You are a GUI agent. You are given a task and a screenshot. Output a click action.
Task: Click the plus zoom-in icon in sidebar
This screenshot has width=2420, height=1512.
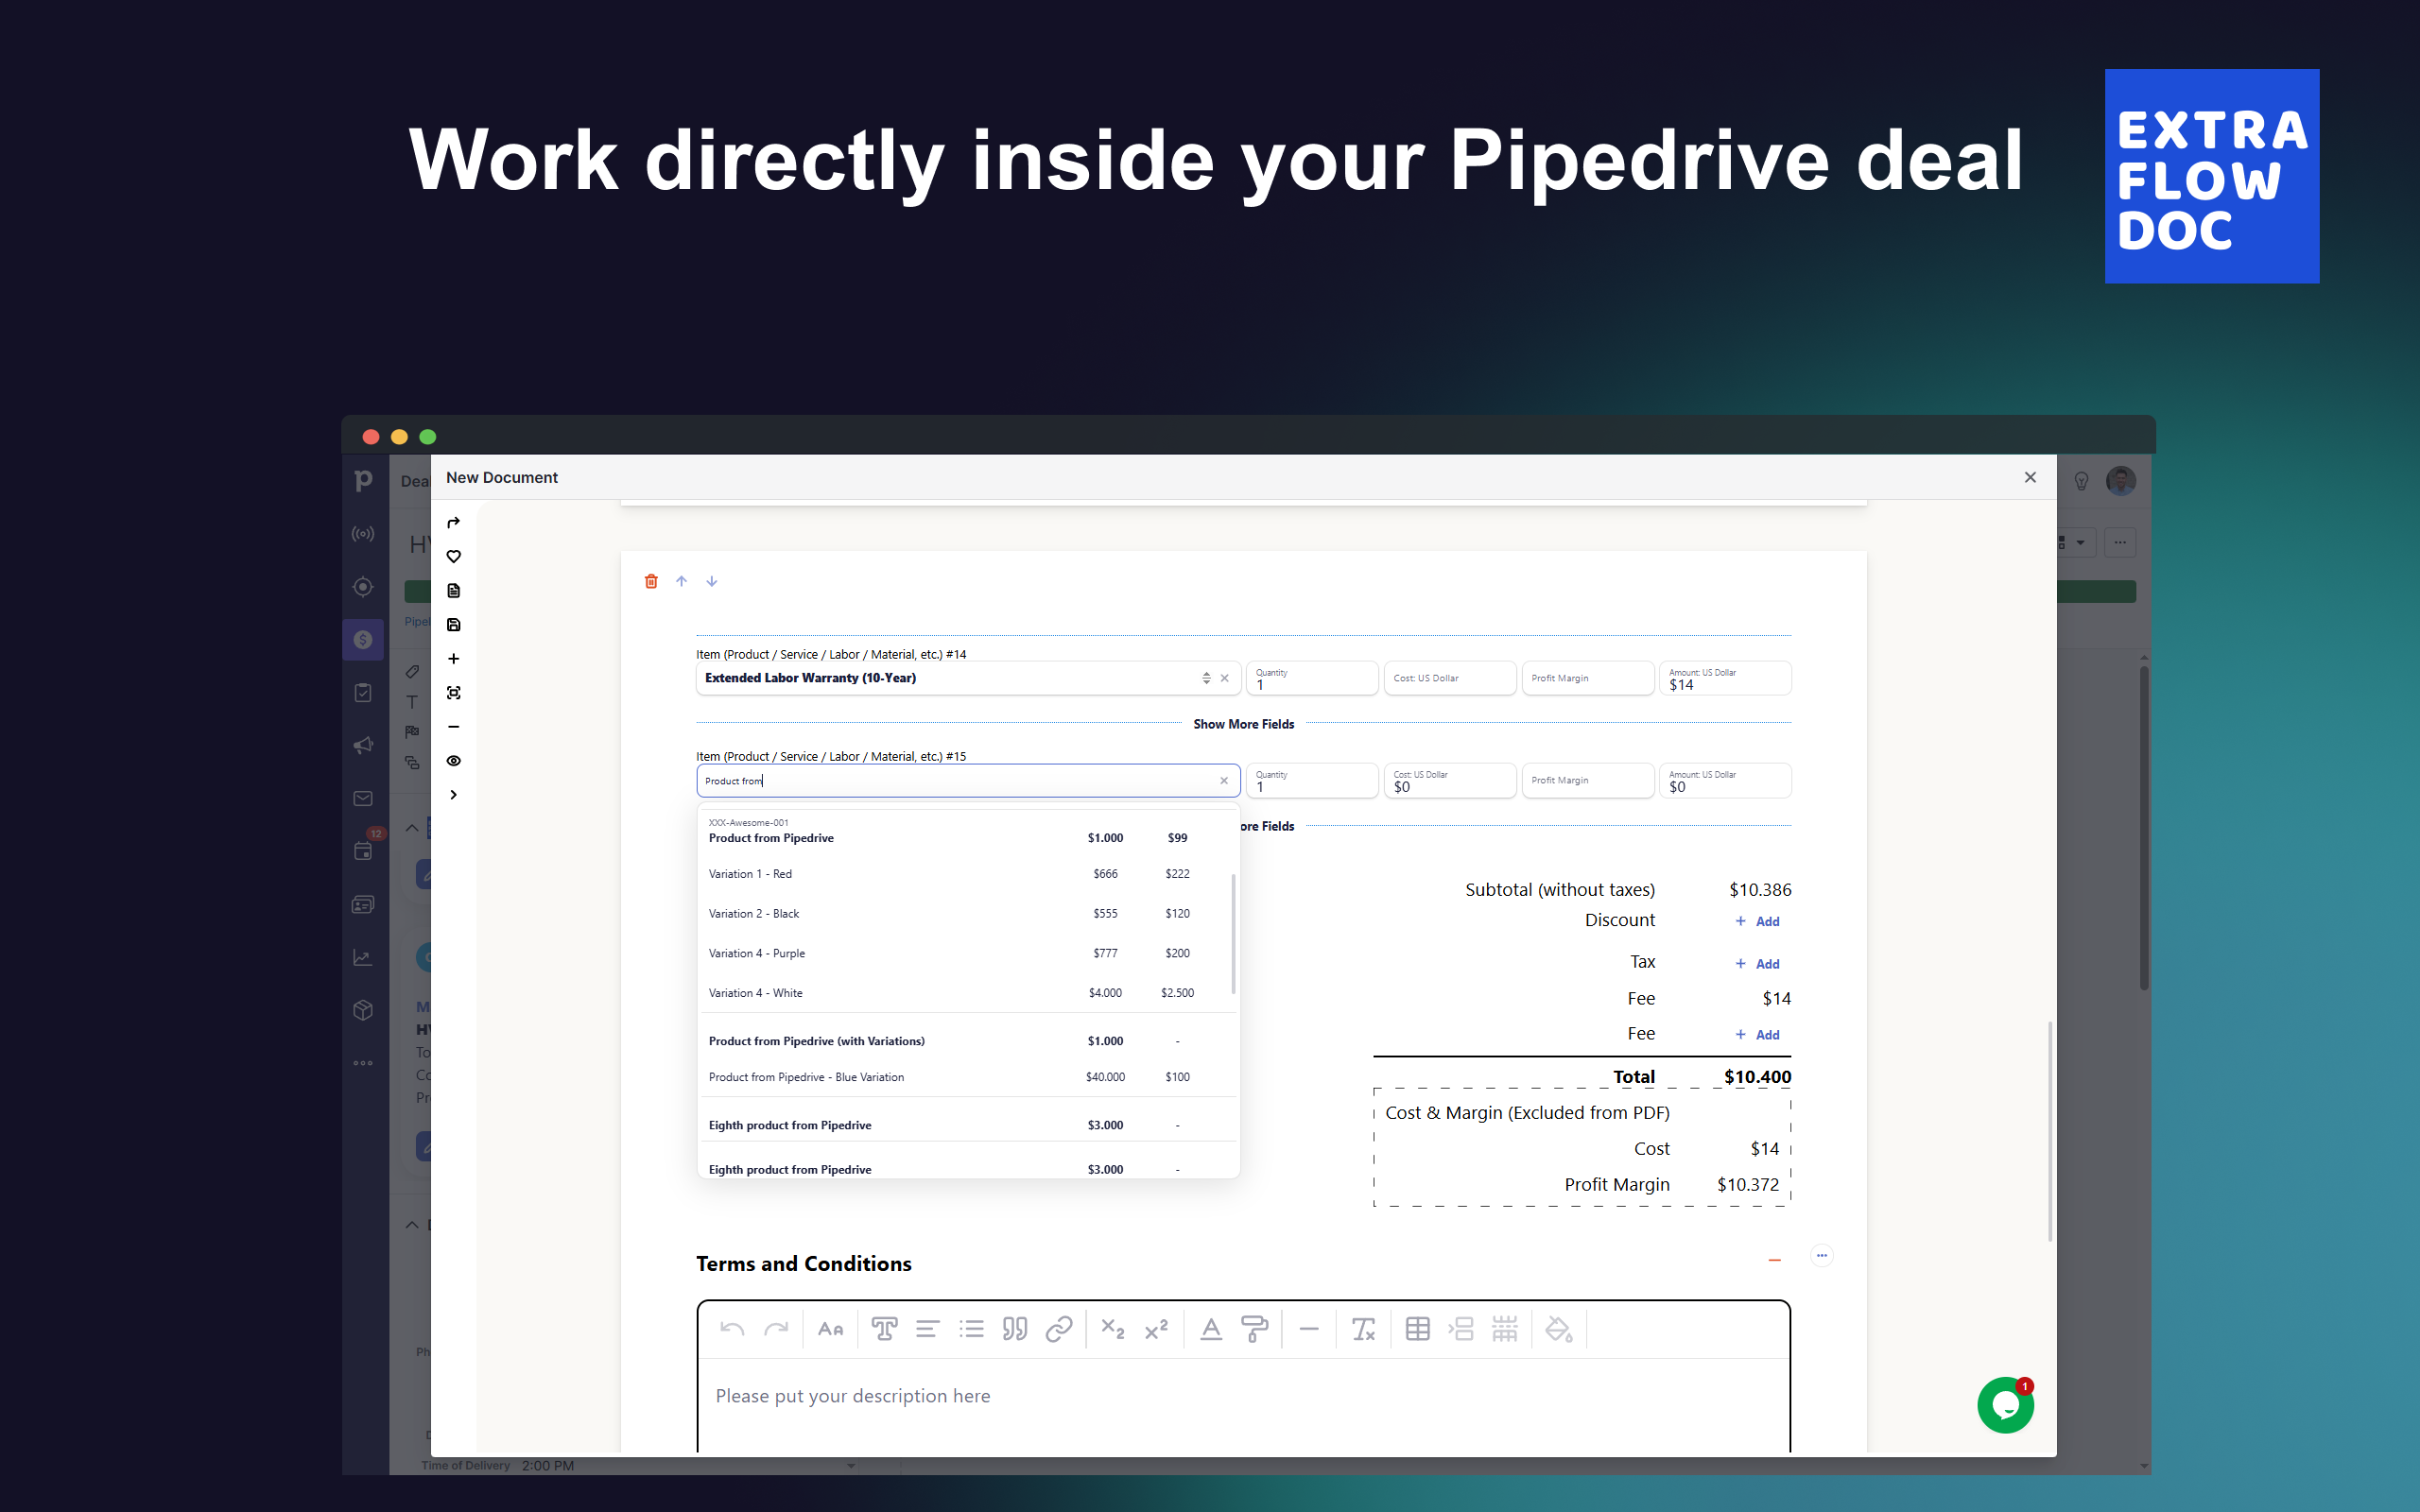coord(453,659)
